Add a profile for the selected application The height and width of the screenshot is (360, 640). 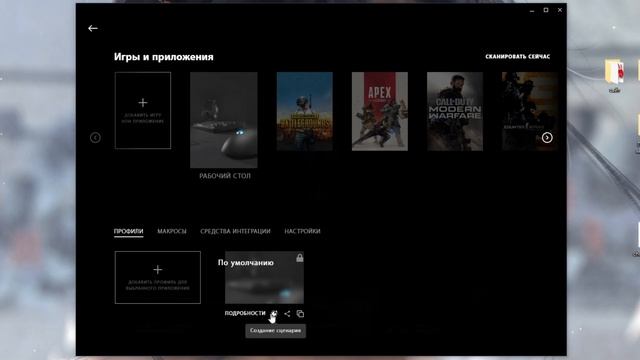pyautogui.click(x=158, y=278)
